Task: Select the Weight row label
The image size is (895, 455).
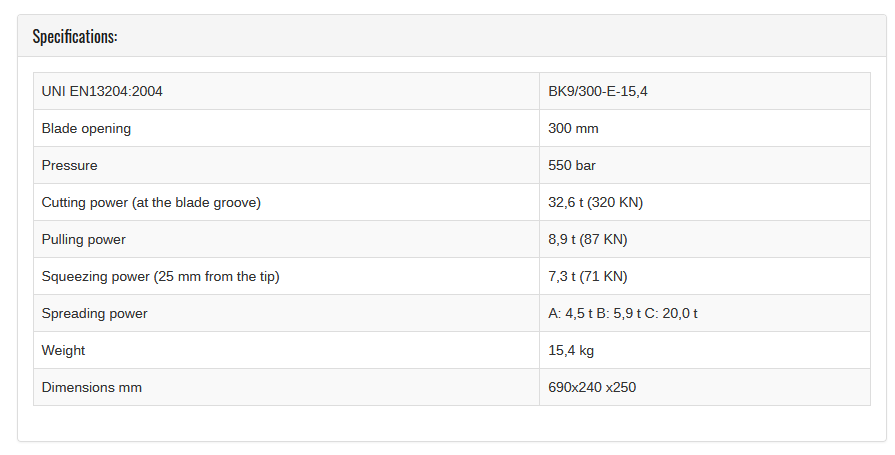Action: (x=63, y=351)
